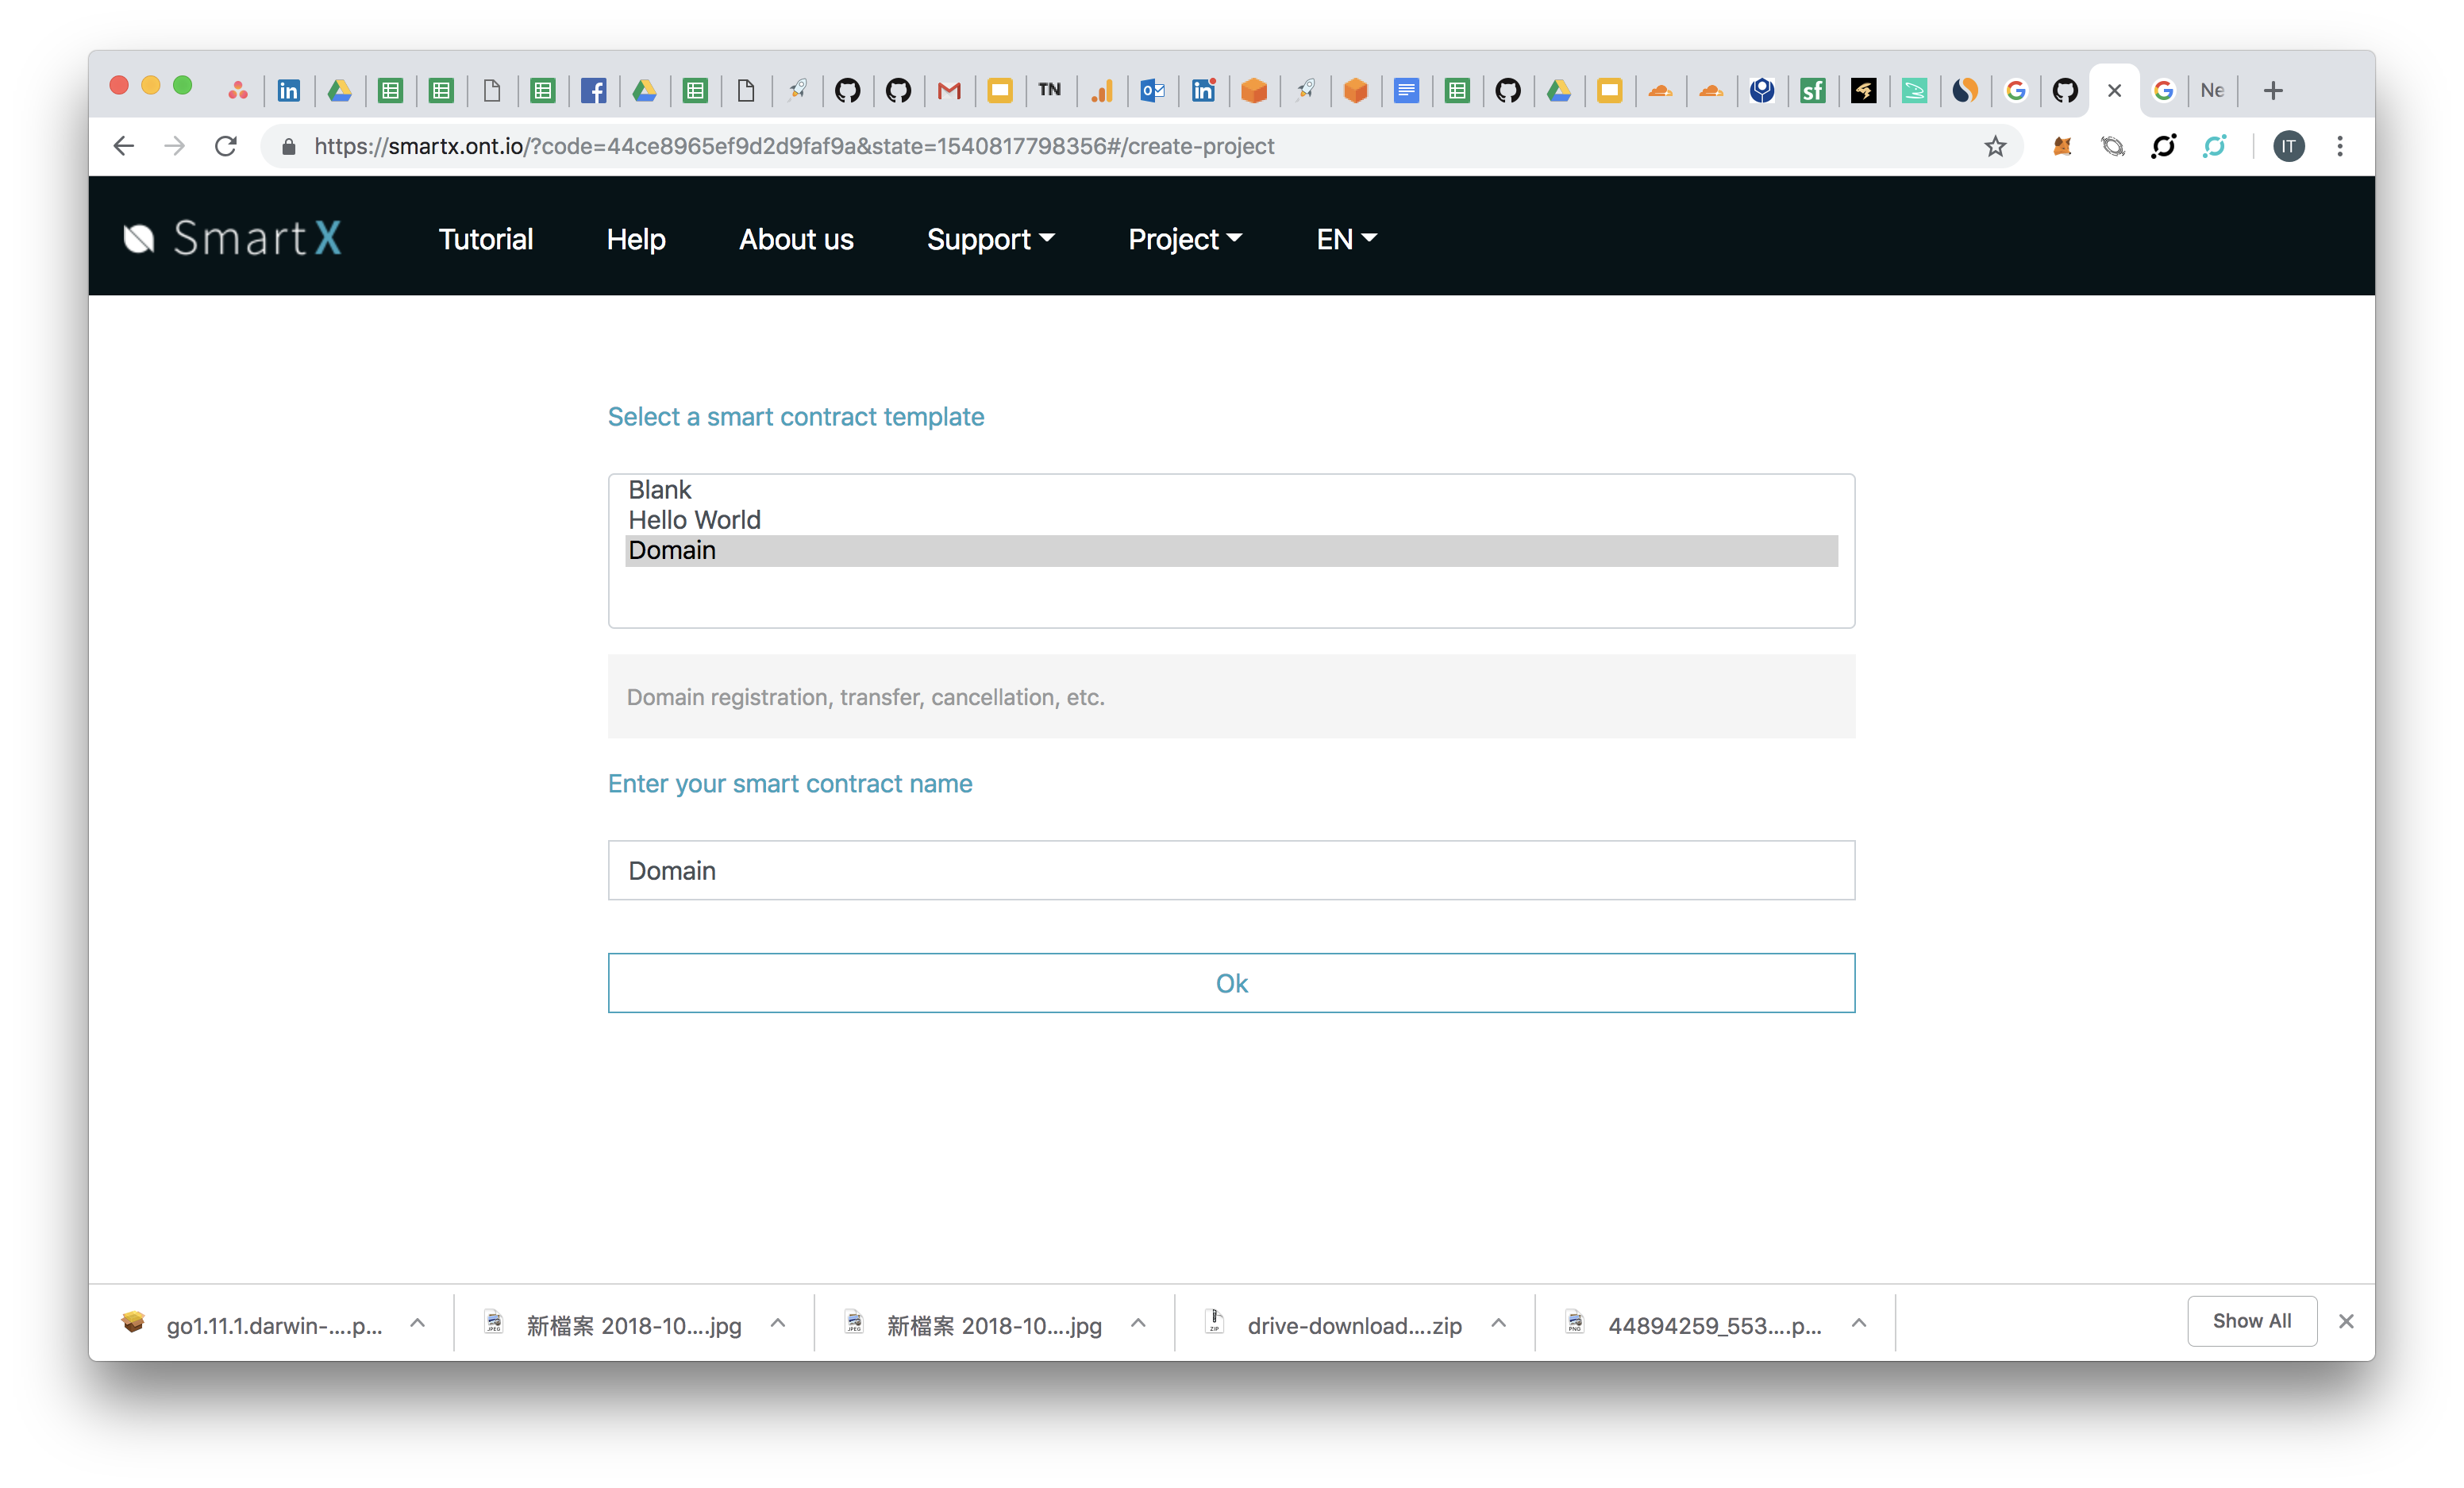Go back to previous page
The width and height of the screenshot is (2464, 1488).
coord(124,146)
